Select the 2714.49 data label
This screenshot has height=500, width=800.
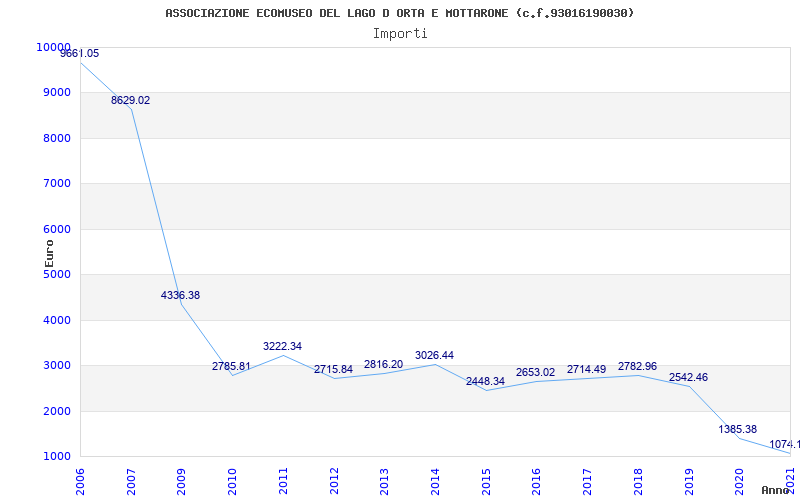pyautogui.click(x=586, y=369)
